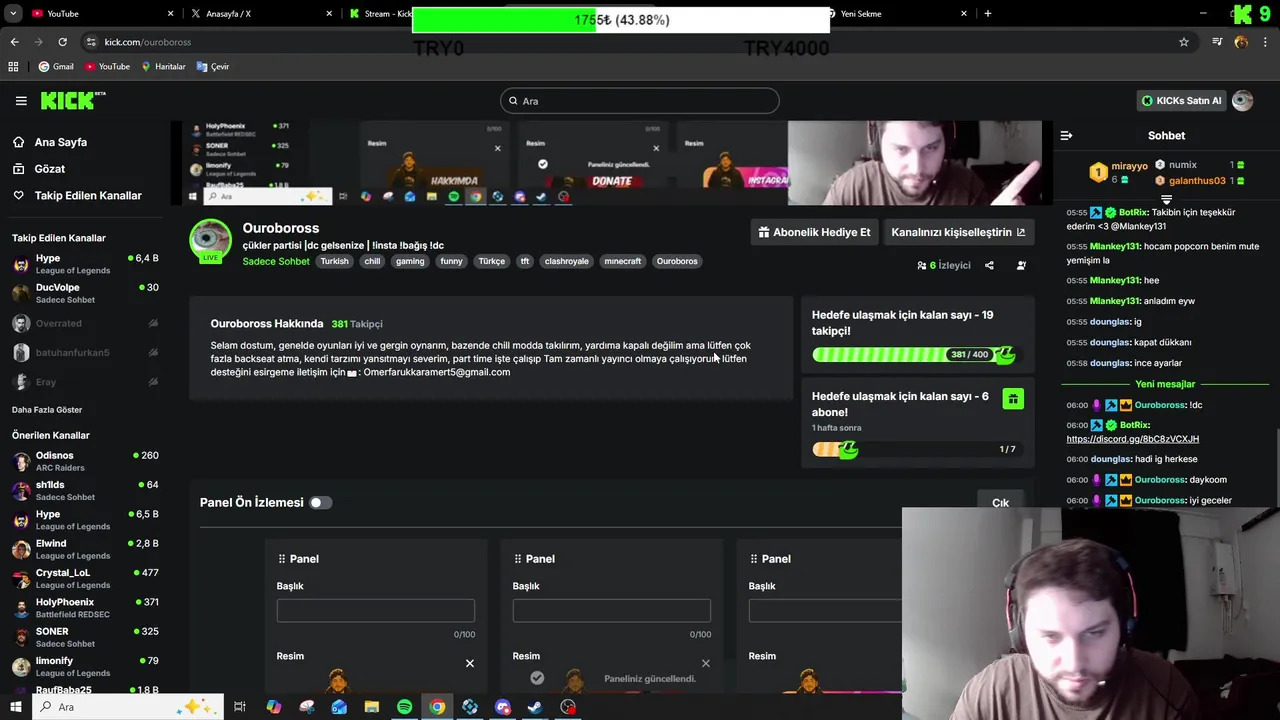Open Gmail bookmark
1280x720 pixels.
pyautogui.click(x=56, y=66)
